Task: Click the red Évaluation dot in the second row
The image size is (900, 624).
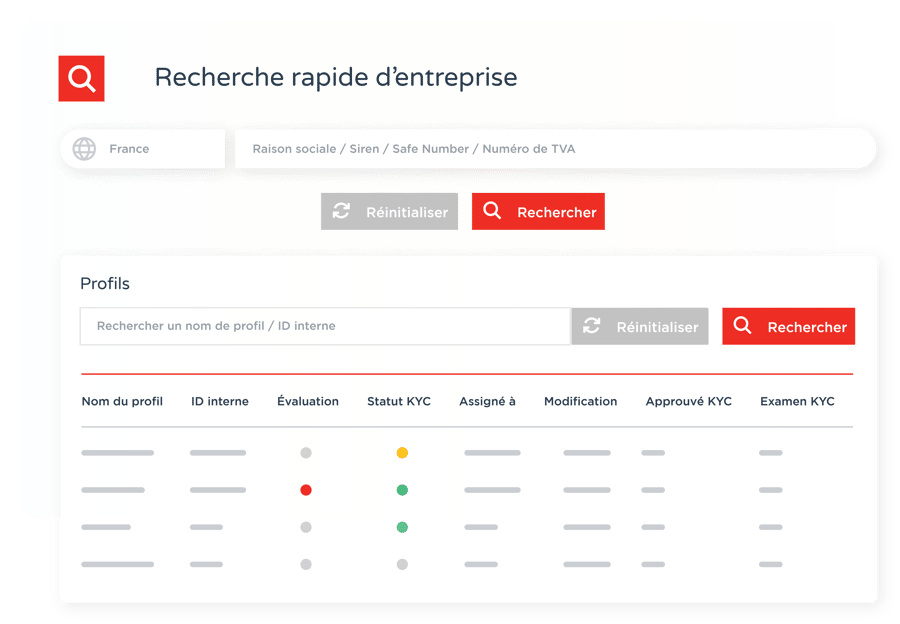Action: click(x=306, y=490)
